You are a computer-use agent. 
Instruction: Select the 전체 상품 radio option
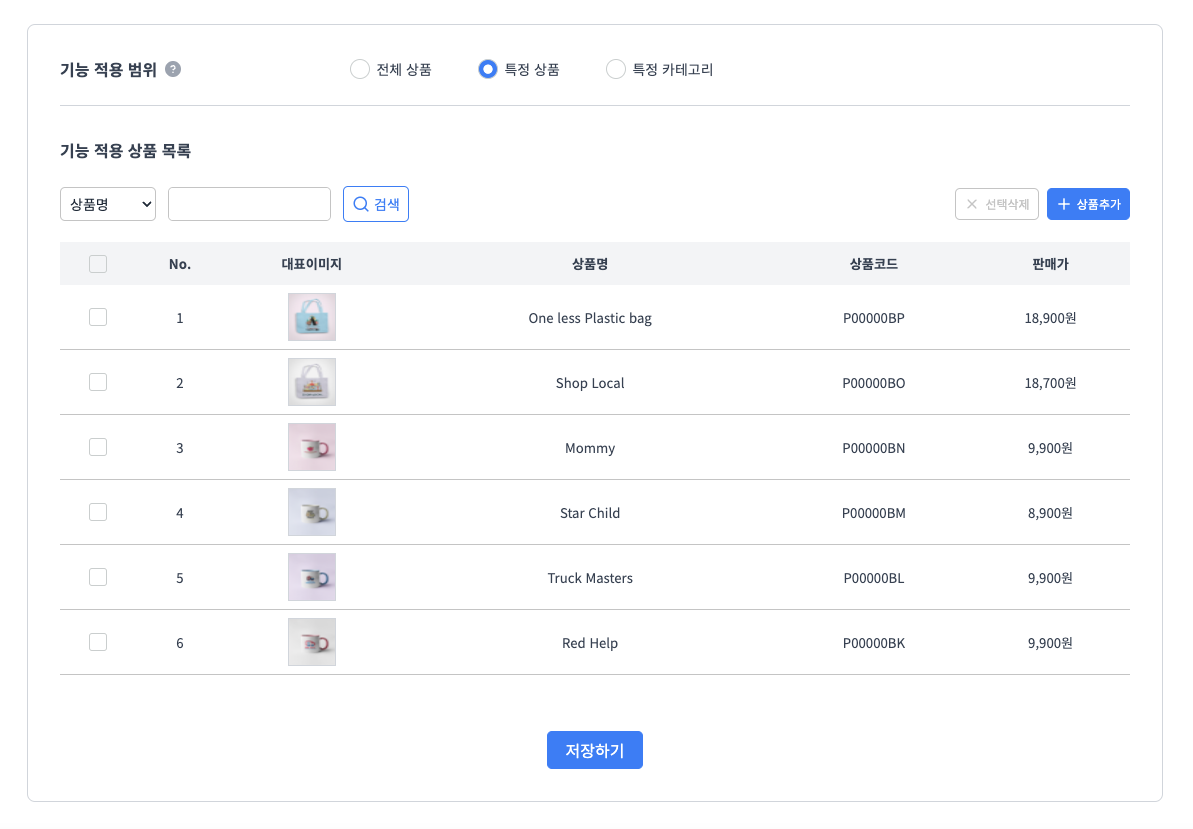coord(360,69)
